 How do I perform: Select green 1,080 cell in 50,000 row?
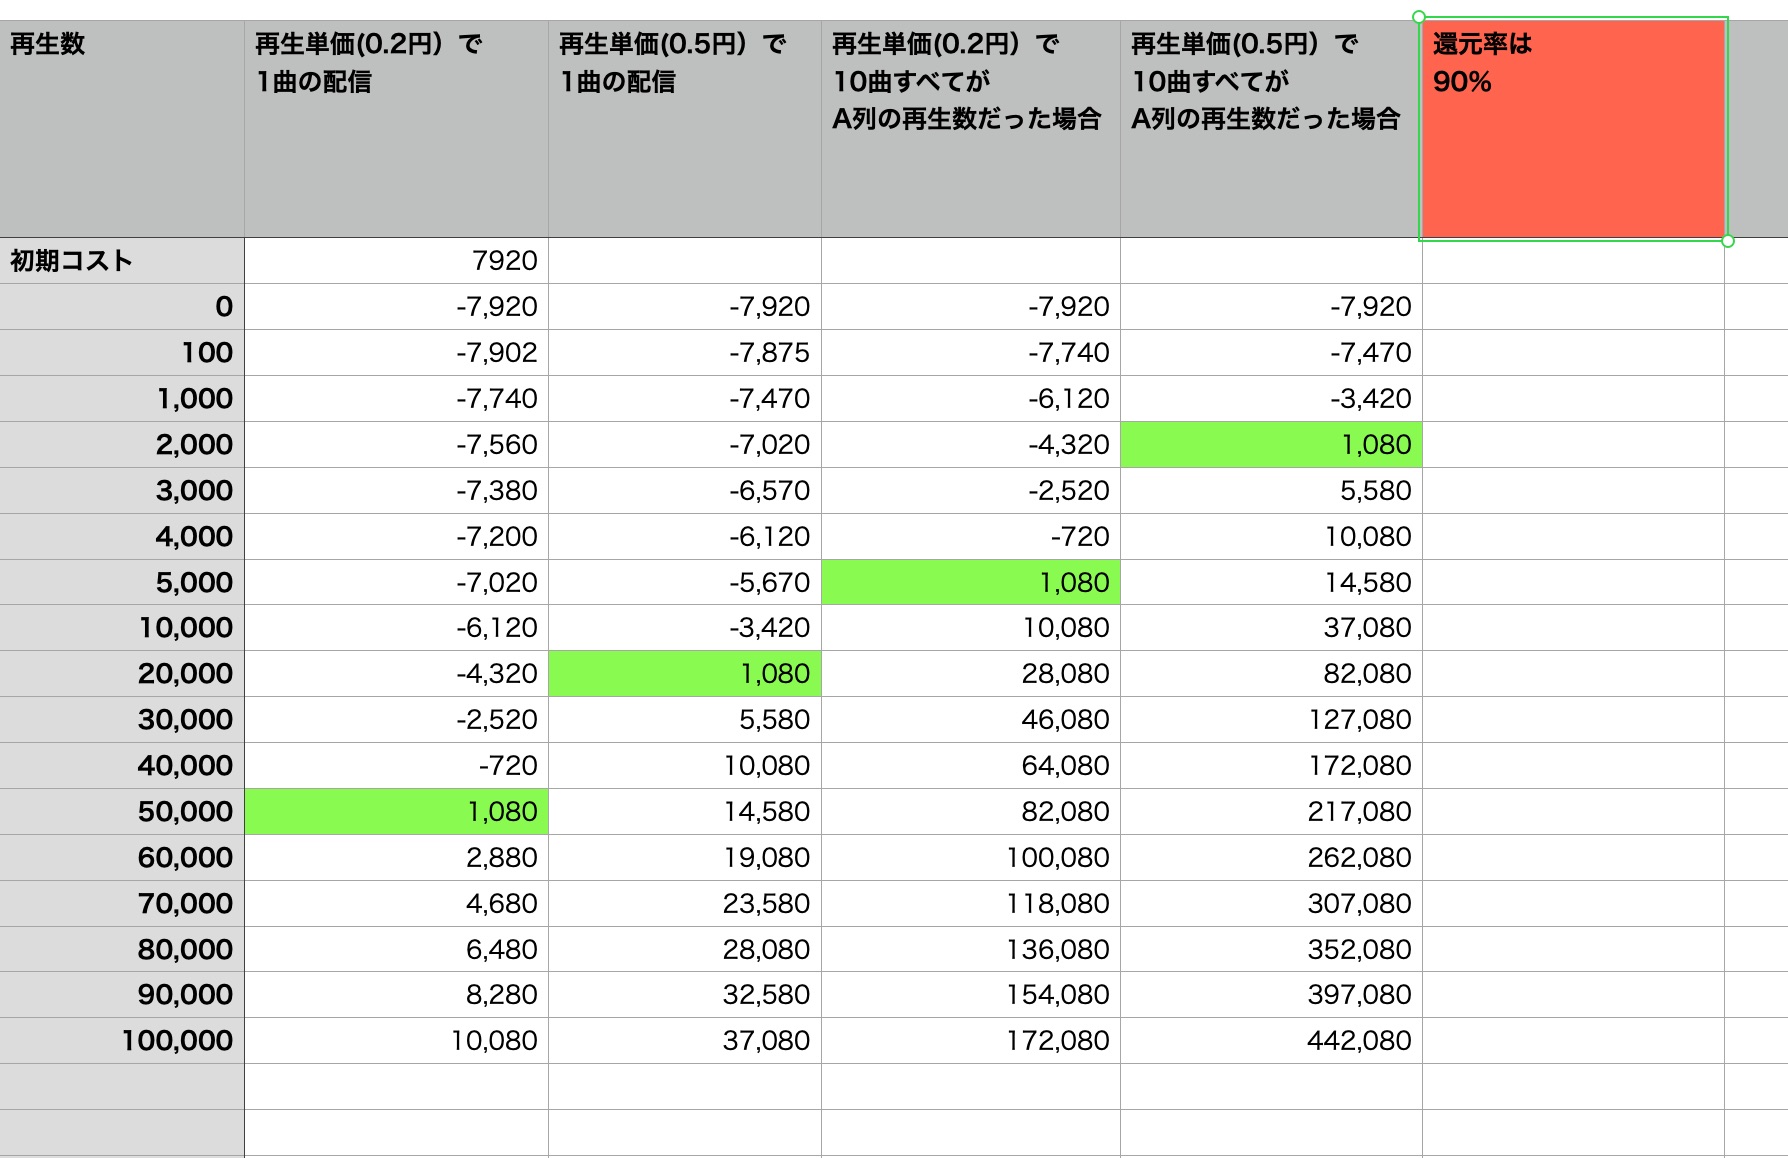point(396,812)
